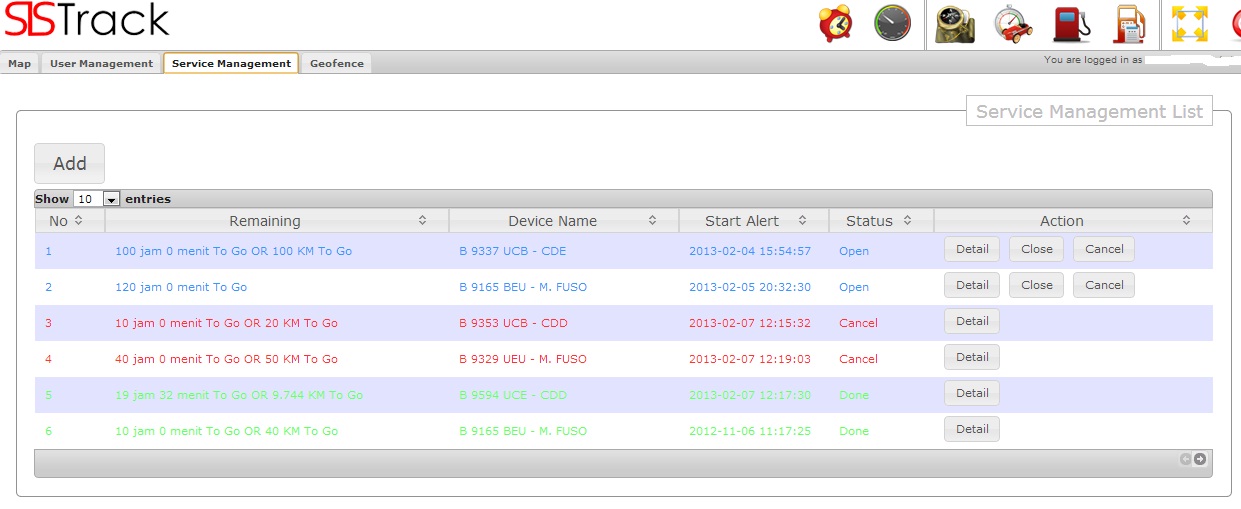This screenshot has height=509, width=1241.
Task: Click the compass and map icon
Action: pos(954,24)
